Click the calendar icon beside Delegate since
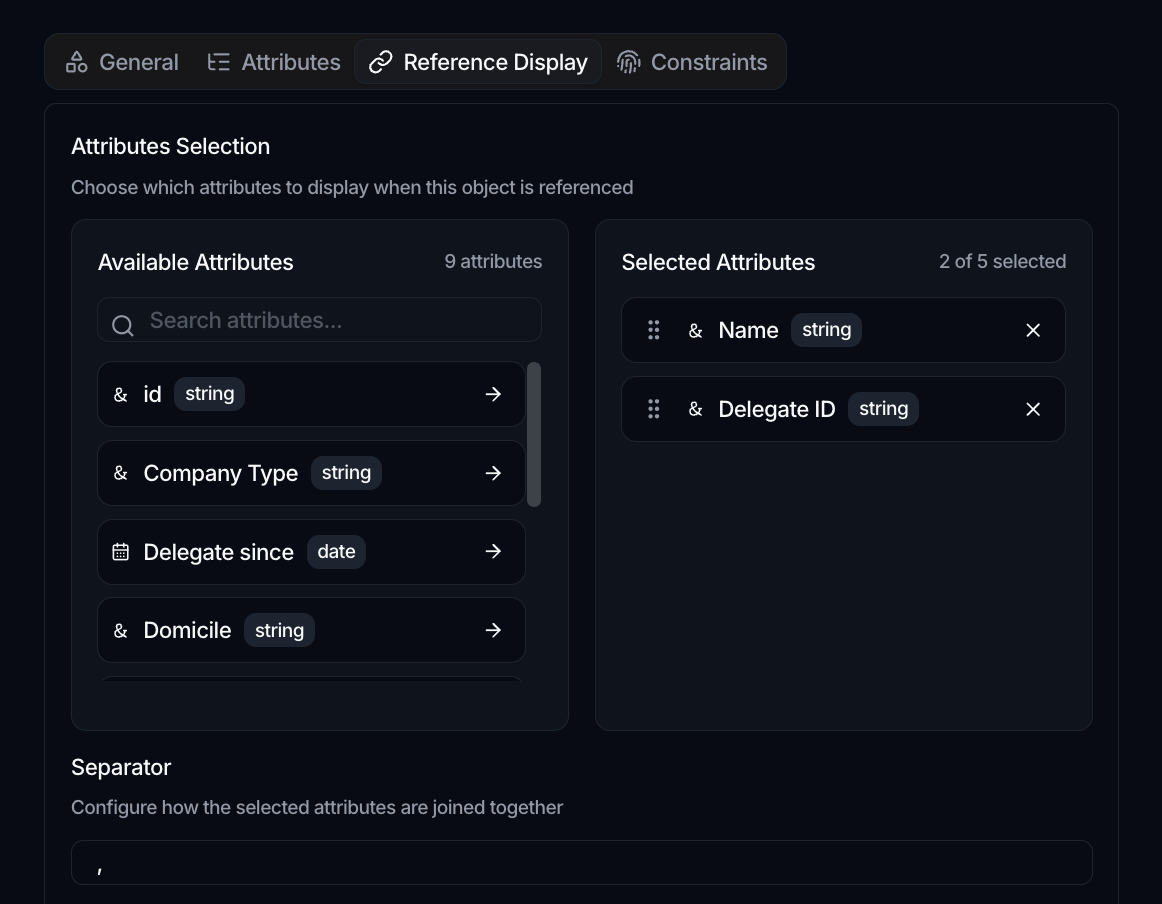This screenshot has width=1162, height=904. click(121, 552)
